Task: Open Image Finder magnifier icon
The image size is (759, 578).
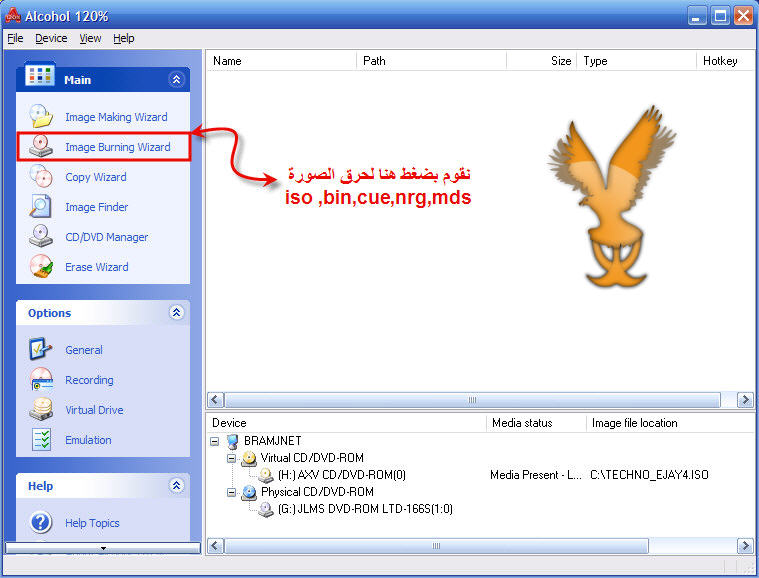Action: point(41,206)
